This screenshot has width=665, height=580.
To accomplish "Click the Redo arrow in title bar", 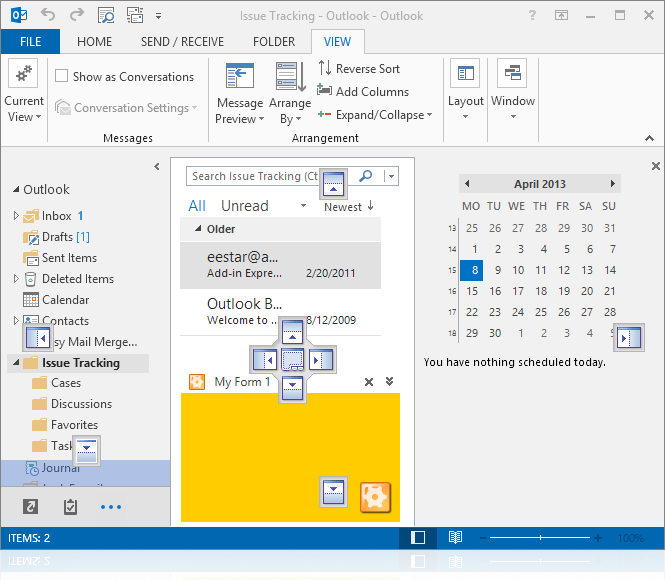I will pos(77,15).
